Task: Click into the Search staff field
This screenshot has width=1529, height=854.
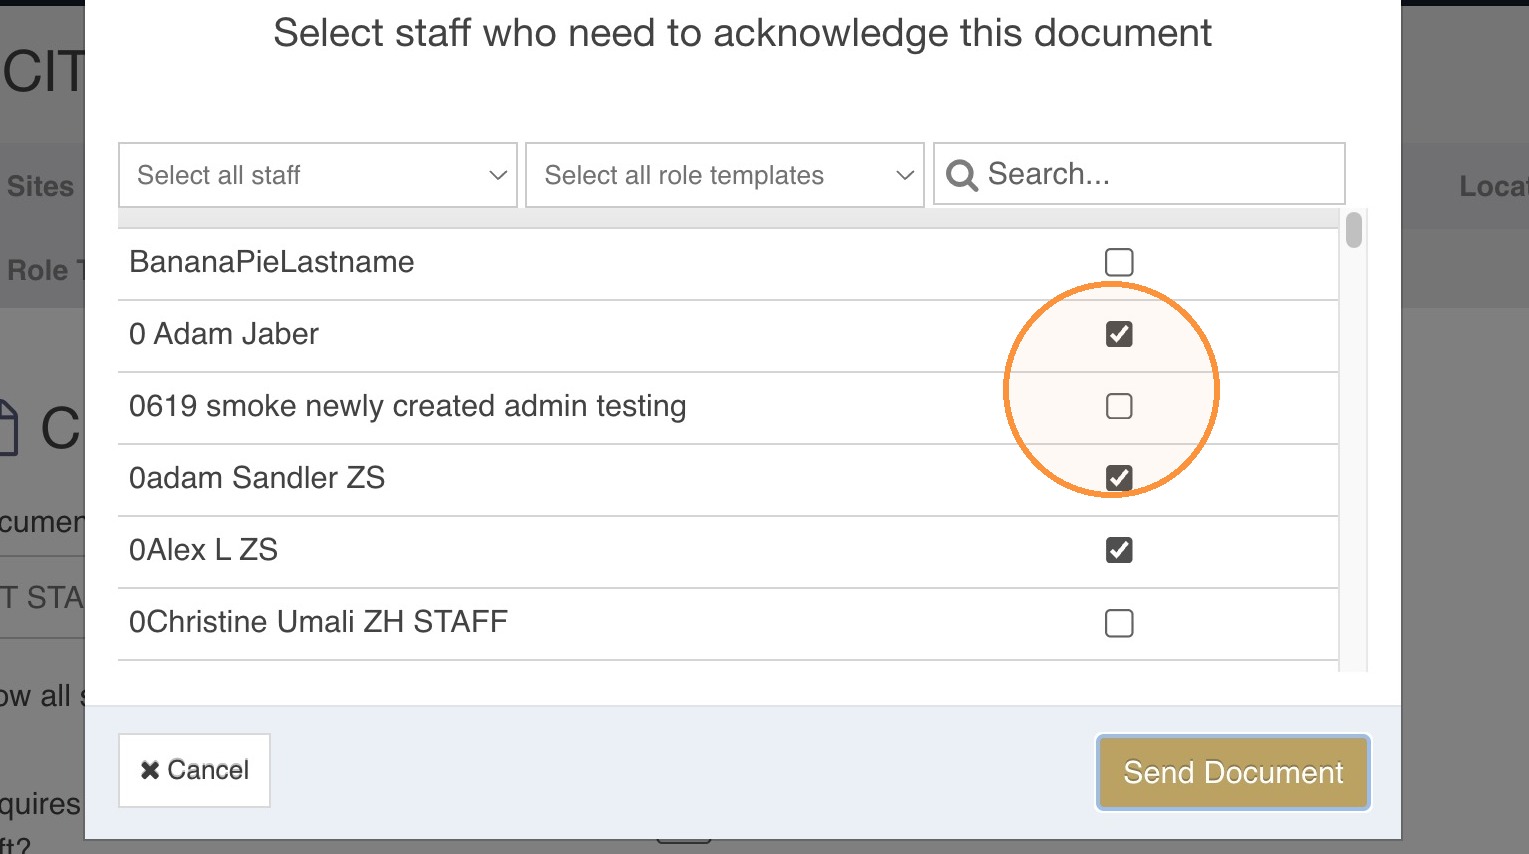Action: (x=1139, y=174)
